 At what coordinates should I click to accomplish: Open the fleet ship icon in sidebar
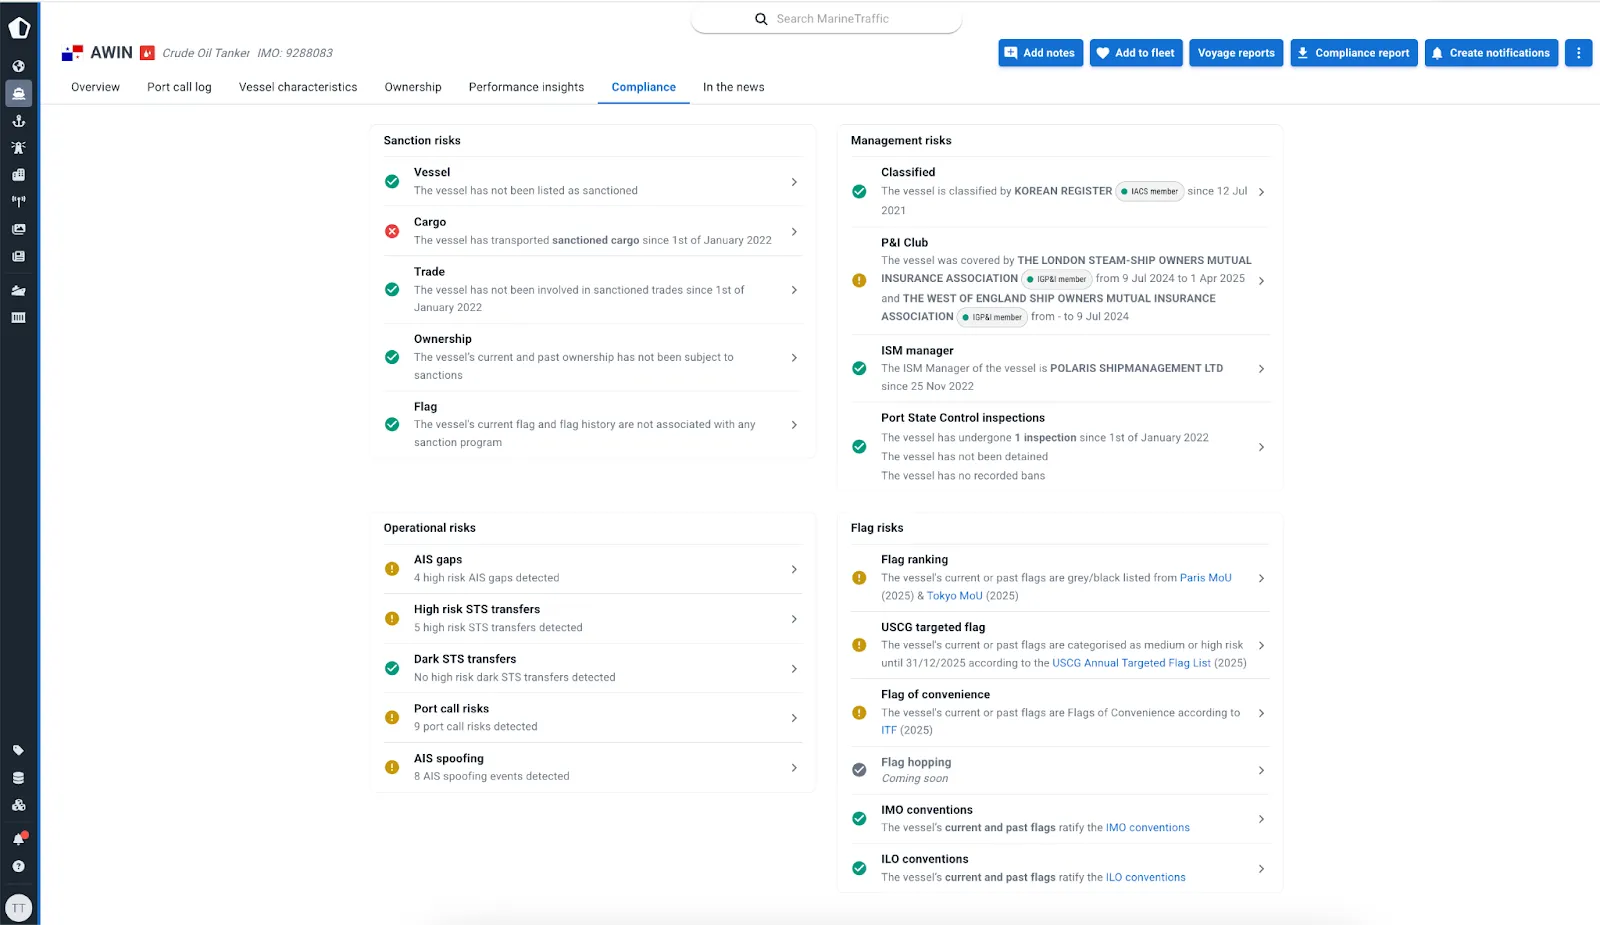point(18,290)
